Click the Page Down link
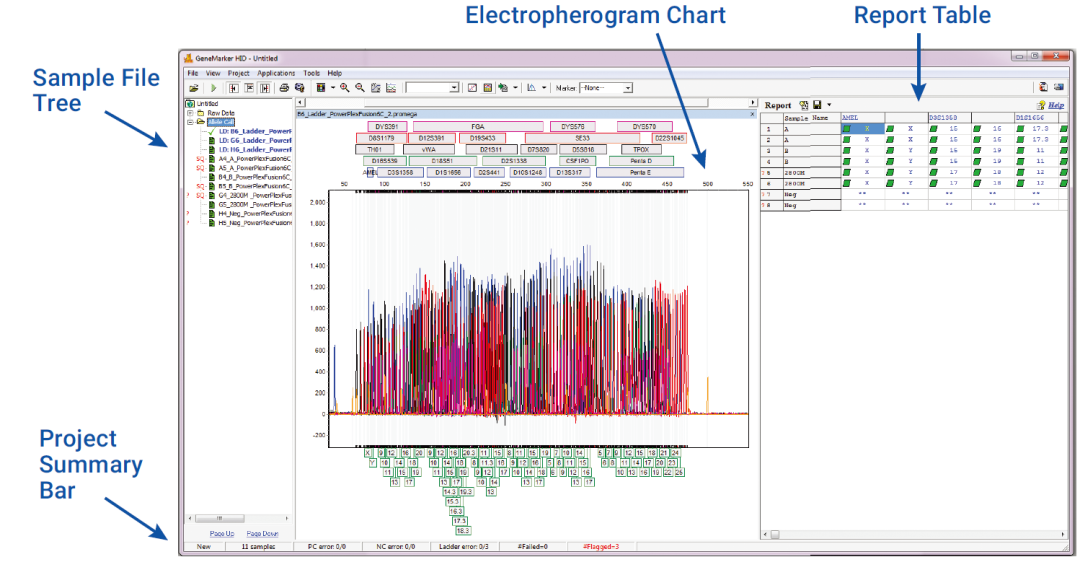Screen dimensions: 1080x562 [x=262, y=534]
